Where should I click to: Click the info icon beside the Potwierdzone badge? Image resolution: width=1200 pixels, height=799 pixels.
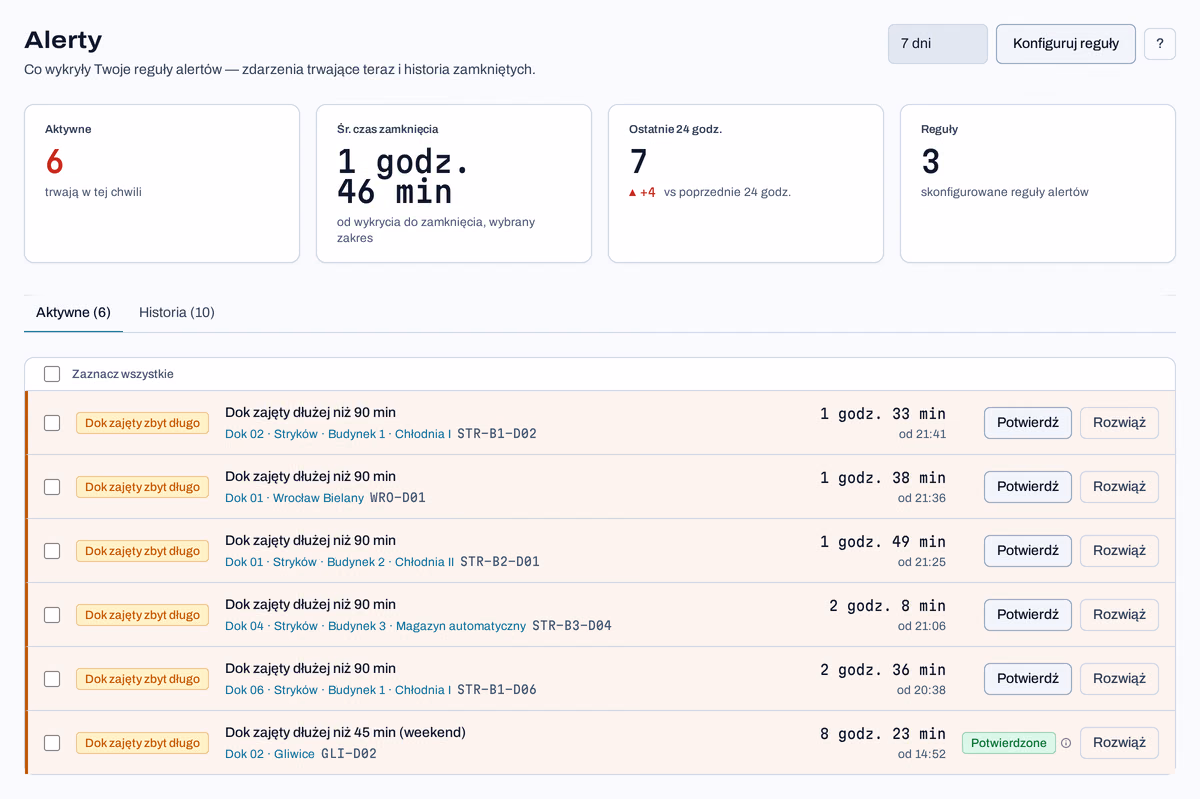pyautogui.click(x=1066, y=743)
